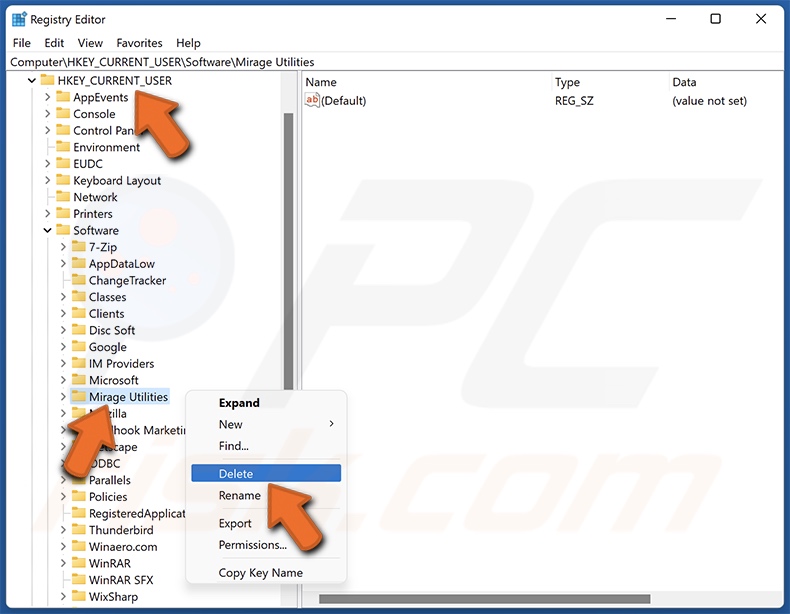Click the Microsoft folder icon
This screenshot has width=790, height=614.
[79, 379]
